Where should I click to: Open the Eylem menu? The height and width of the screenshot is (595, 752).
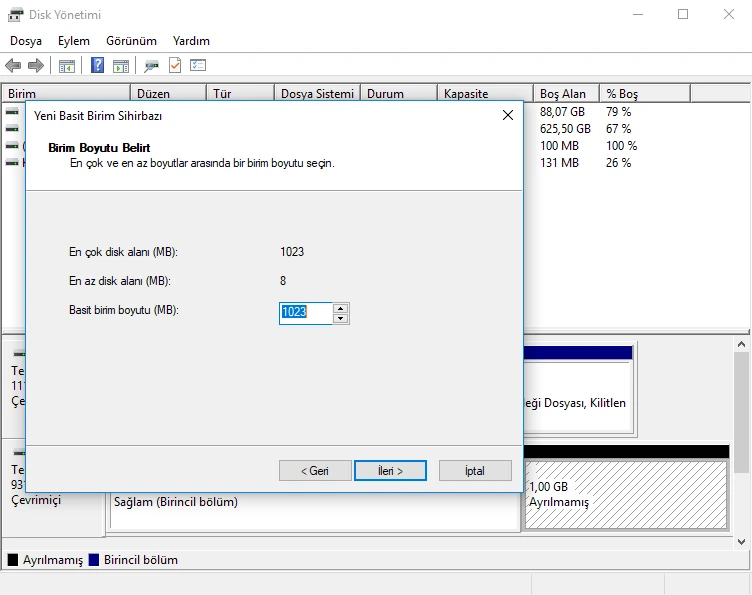(74, 41)
